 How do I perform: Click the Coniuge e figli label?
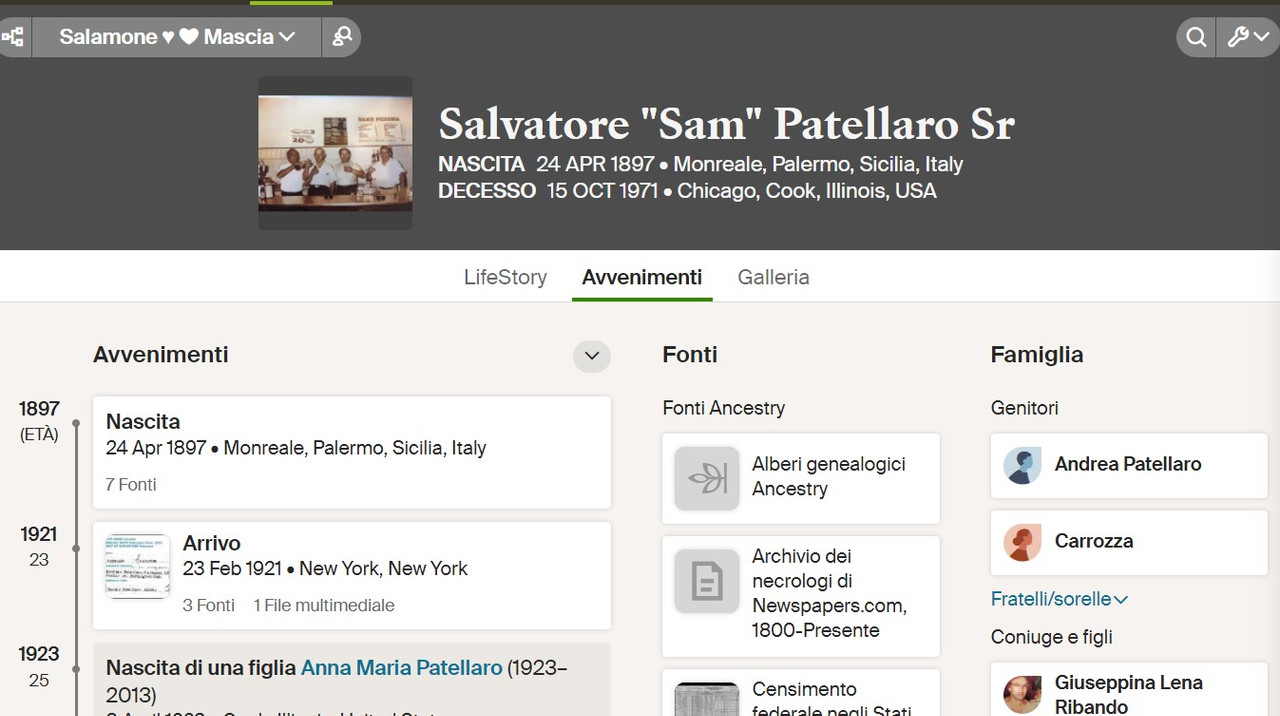1052,637
